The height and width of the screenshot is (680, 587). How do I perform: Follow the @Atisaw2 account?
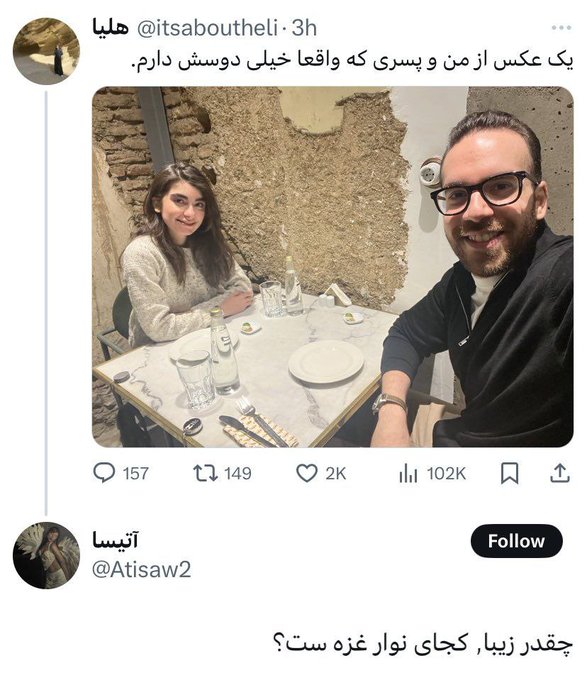(x=516, y=541)
